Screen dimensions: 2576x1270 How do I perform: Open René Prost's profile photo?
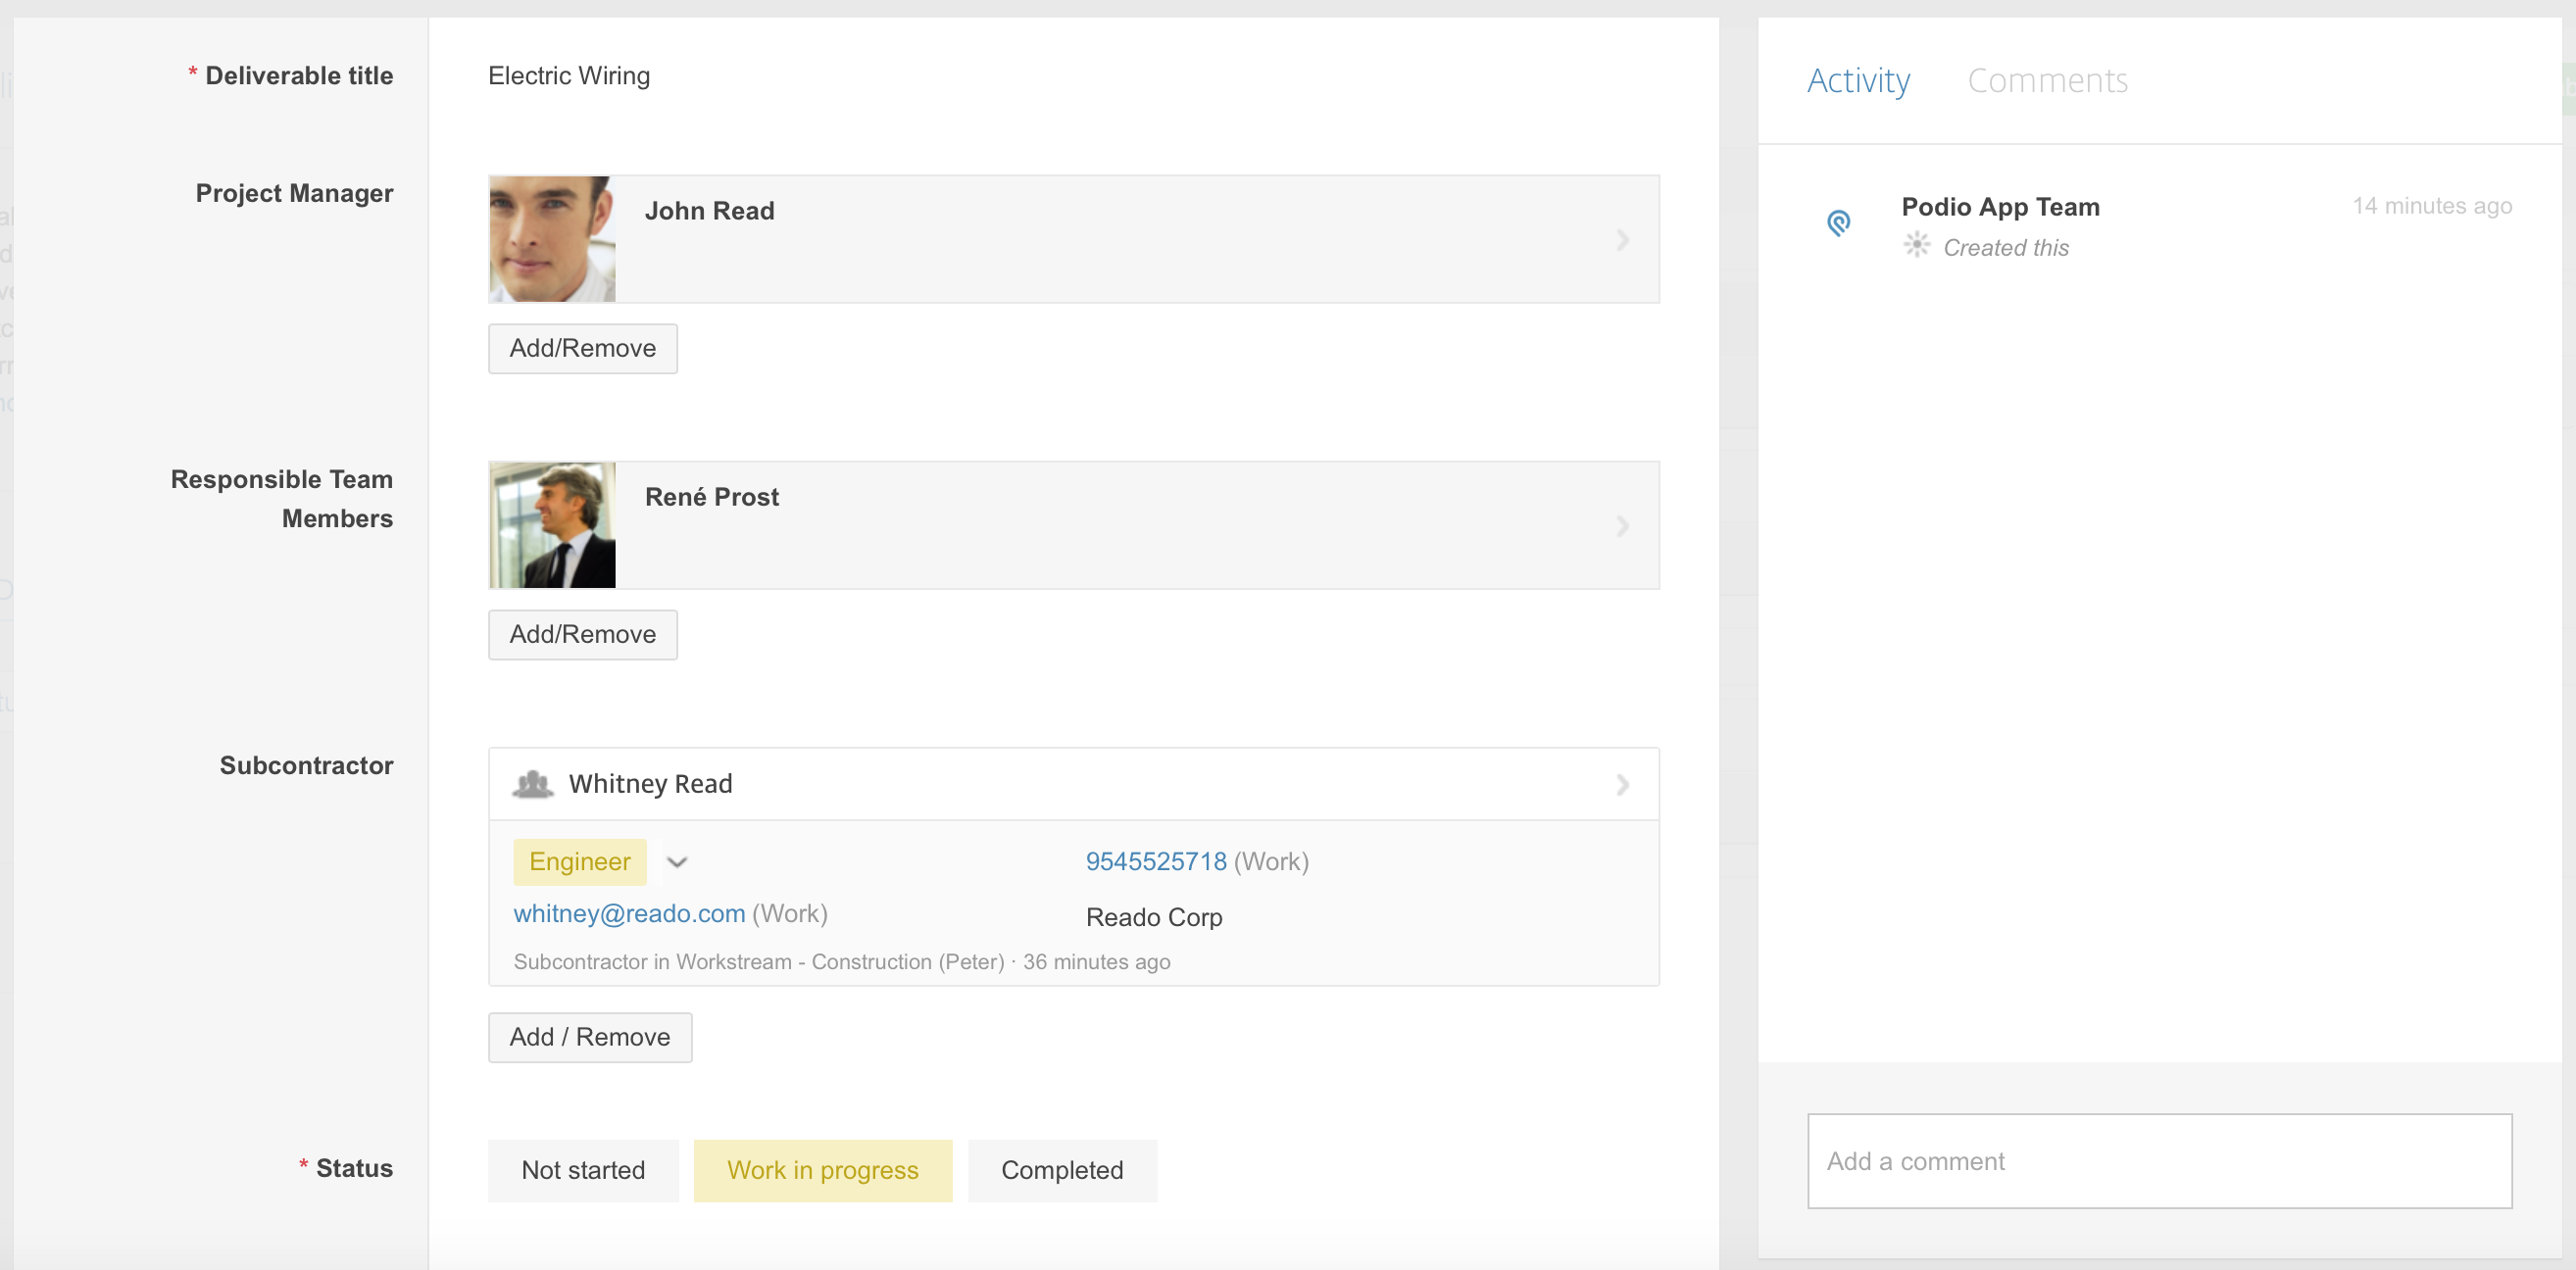click(552, 526)
